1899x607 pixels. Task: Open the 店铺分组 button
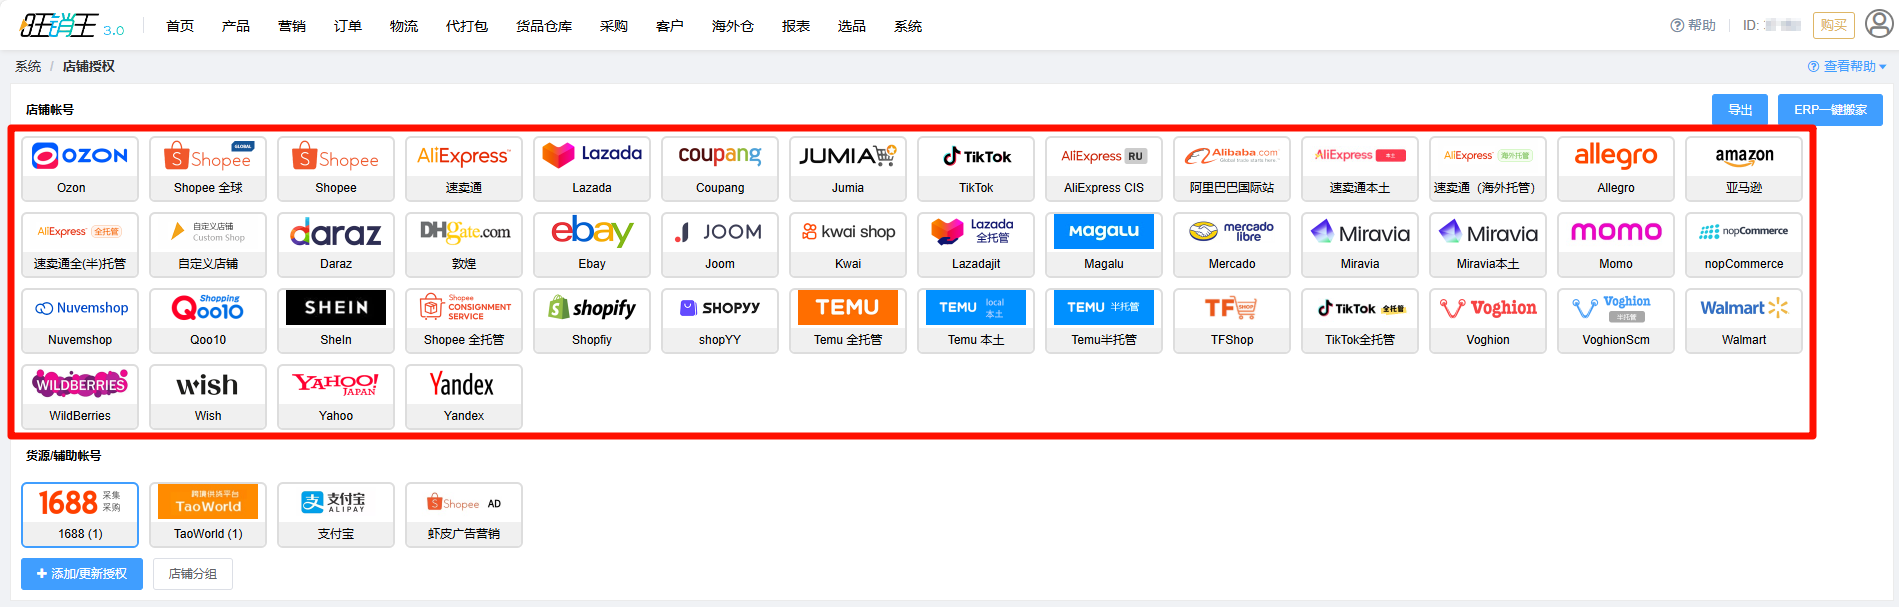[193, 574]
